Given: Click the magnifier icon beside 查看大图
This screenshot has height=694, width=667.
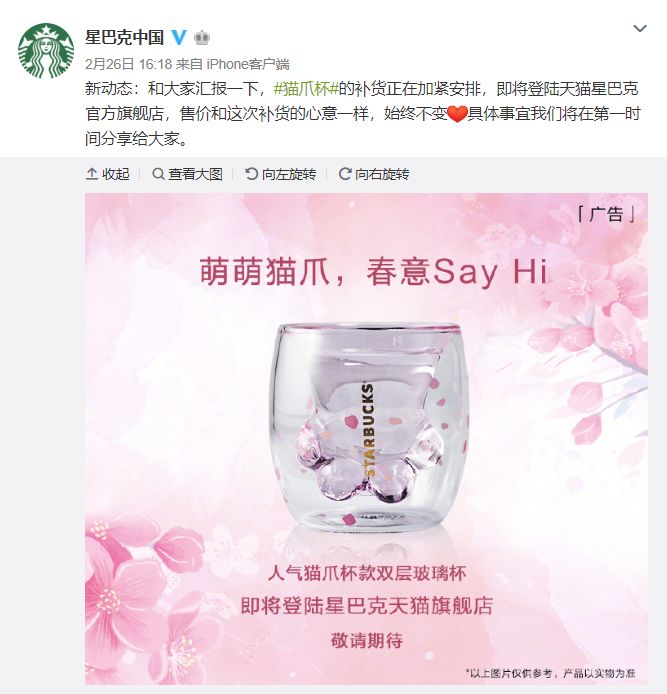Looking at the screenshot, I should click(x=158, y=174).
